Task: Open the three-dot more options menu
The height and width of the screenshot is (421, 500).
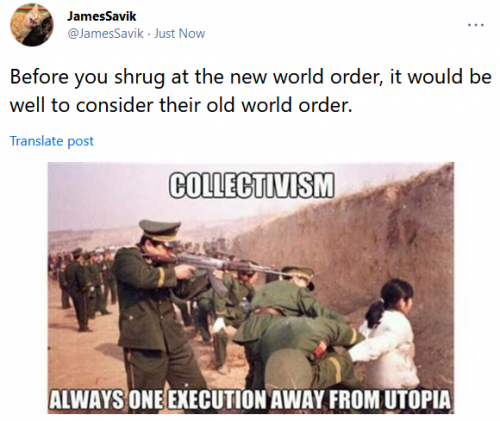Action: tap(476, 25)
